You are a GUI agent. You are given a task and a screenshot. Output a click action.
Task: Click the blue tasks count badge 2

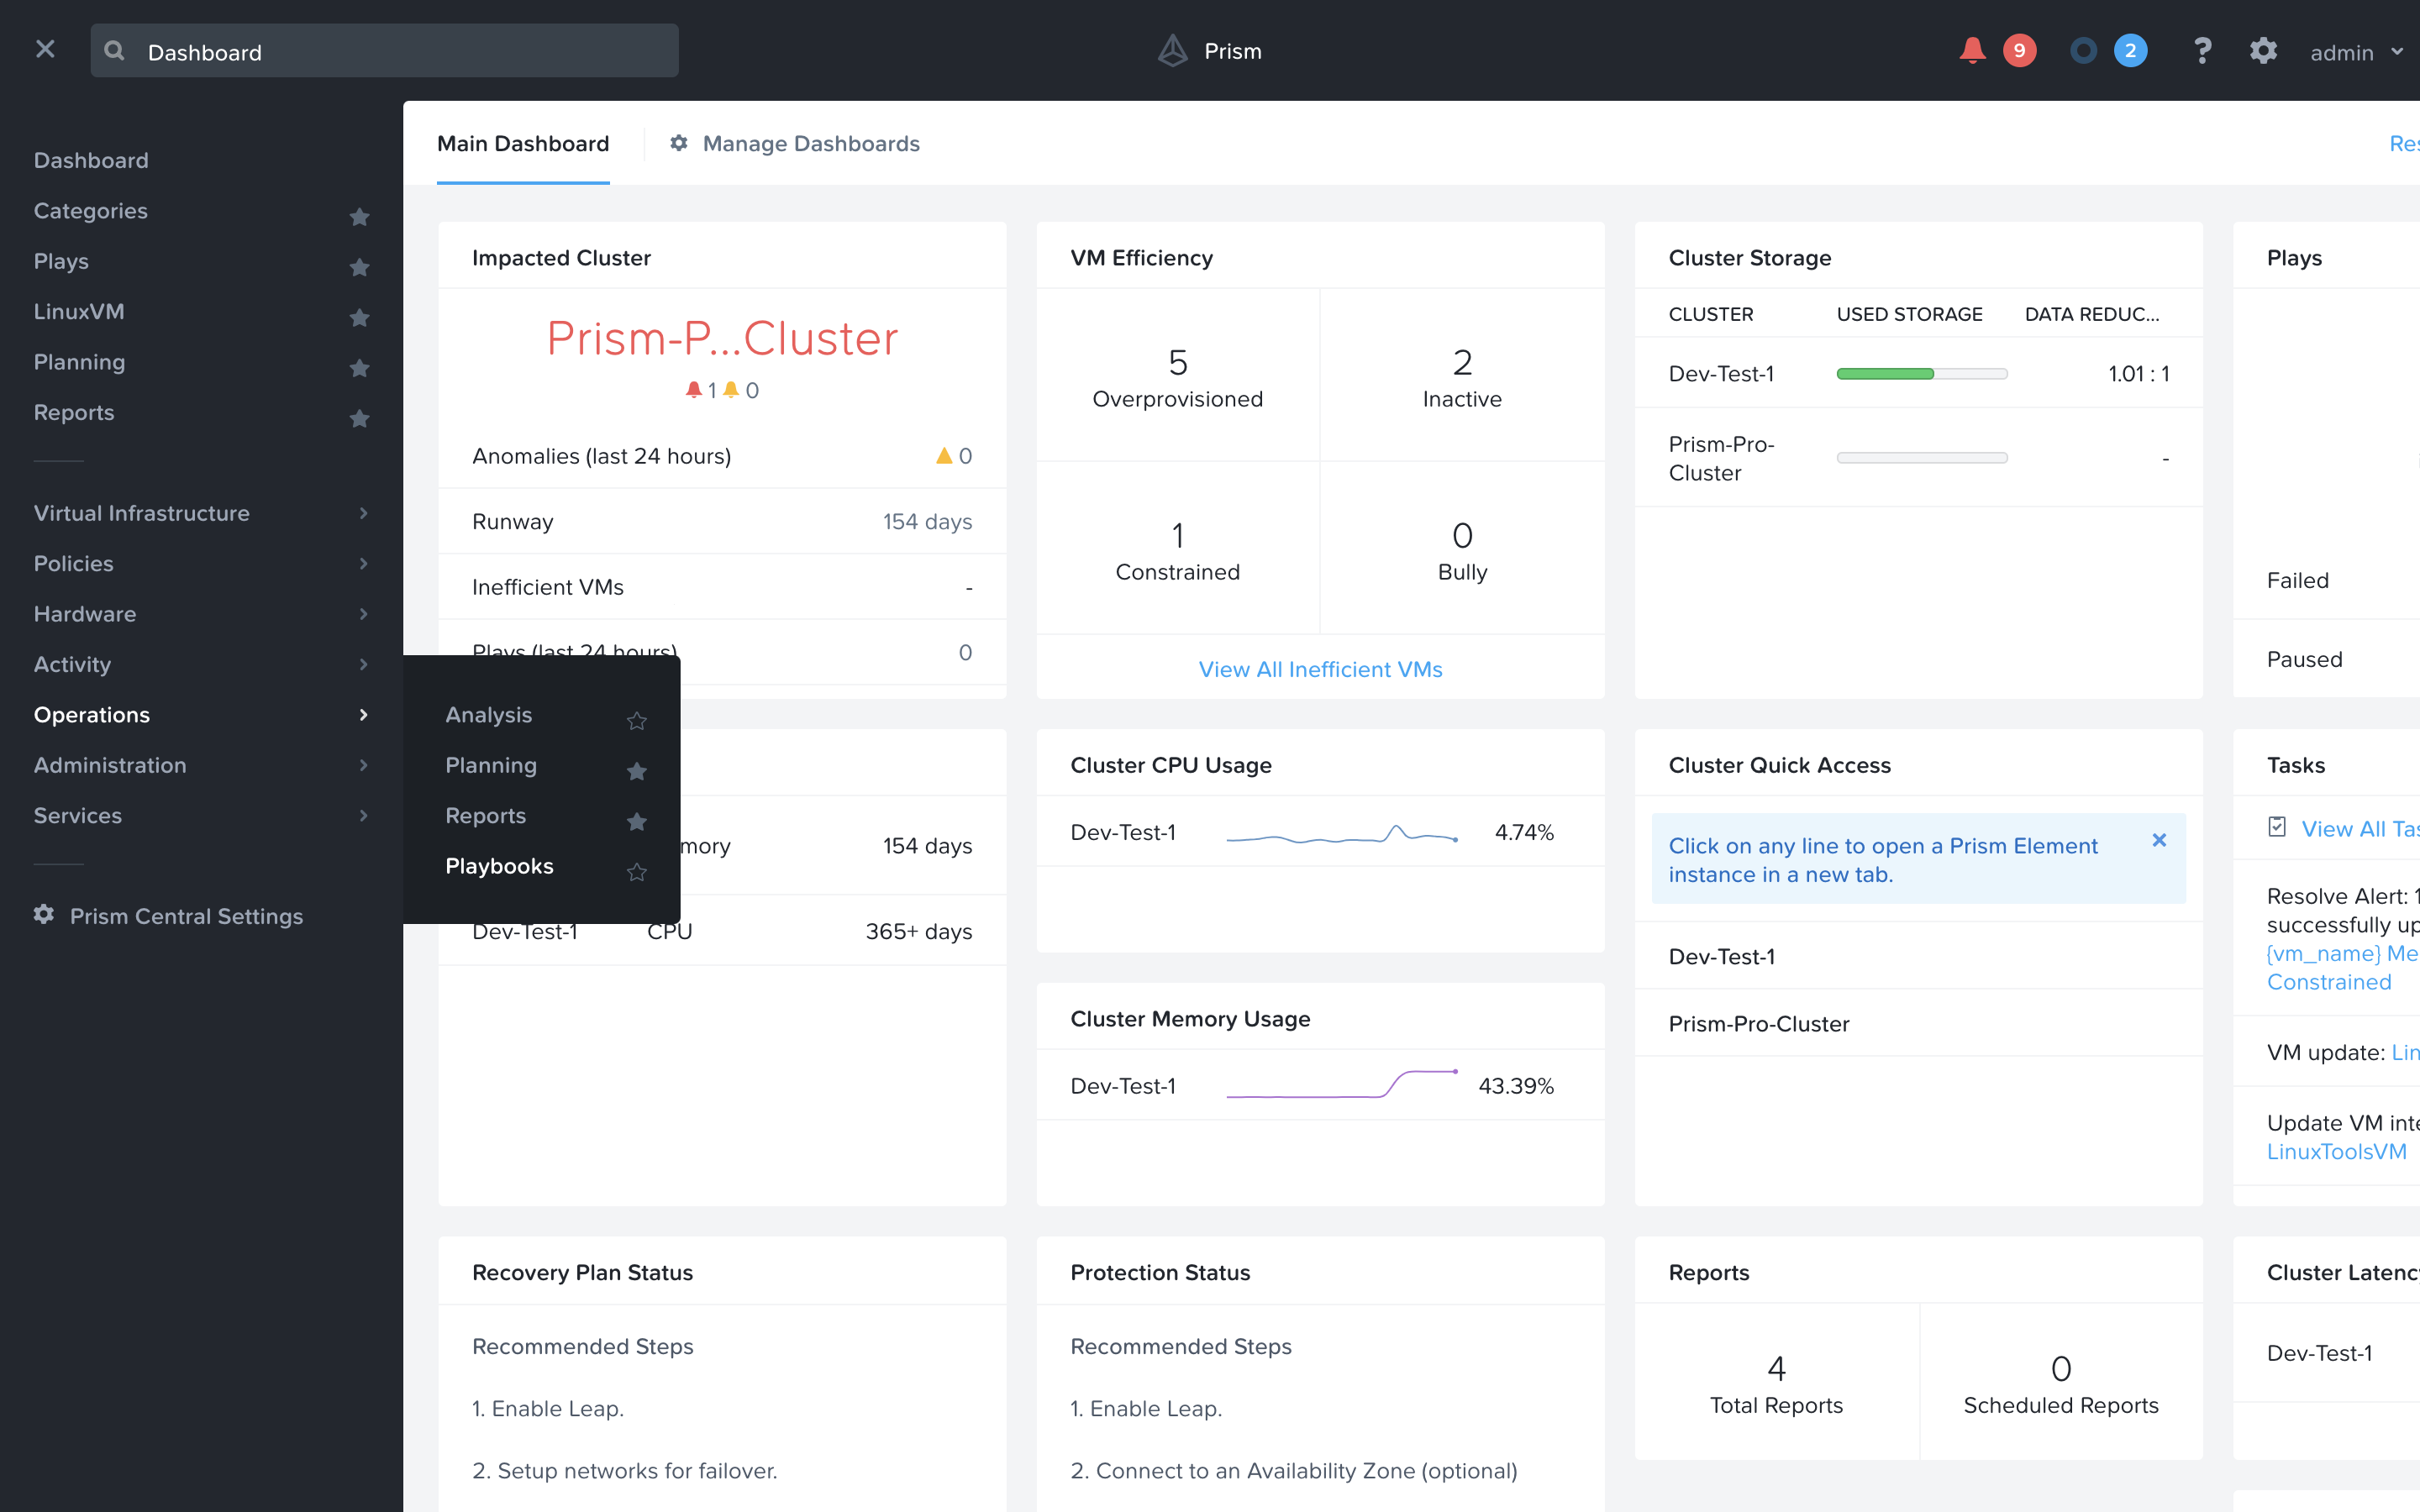tap(2130, 51)
